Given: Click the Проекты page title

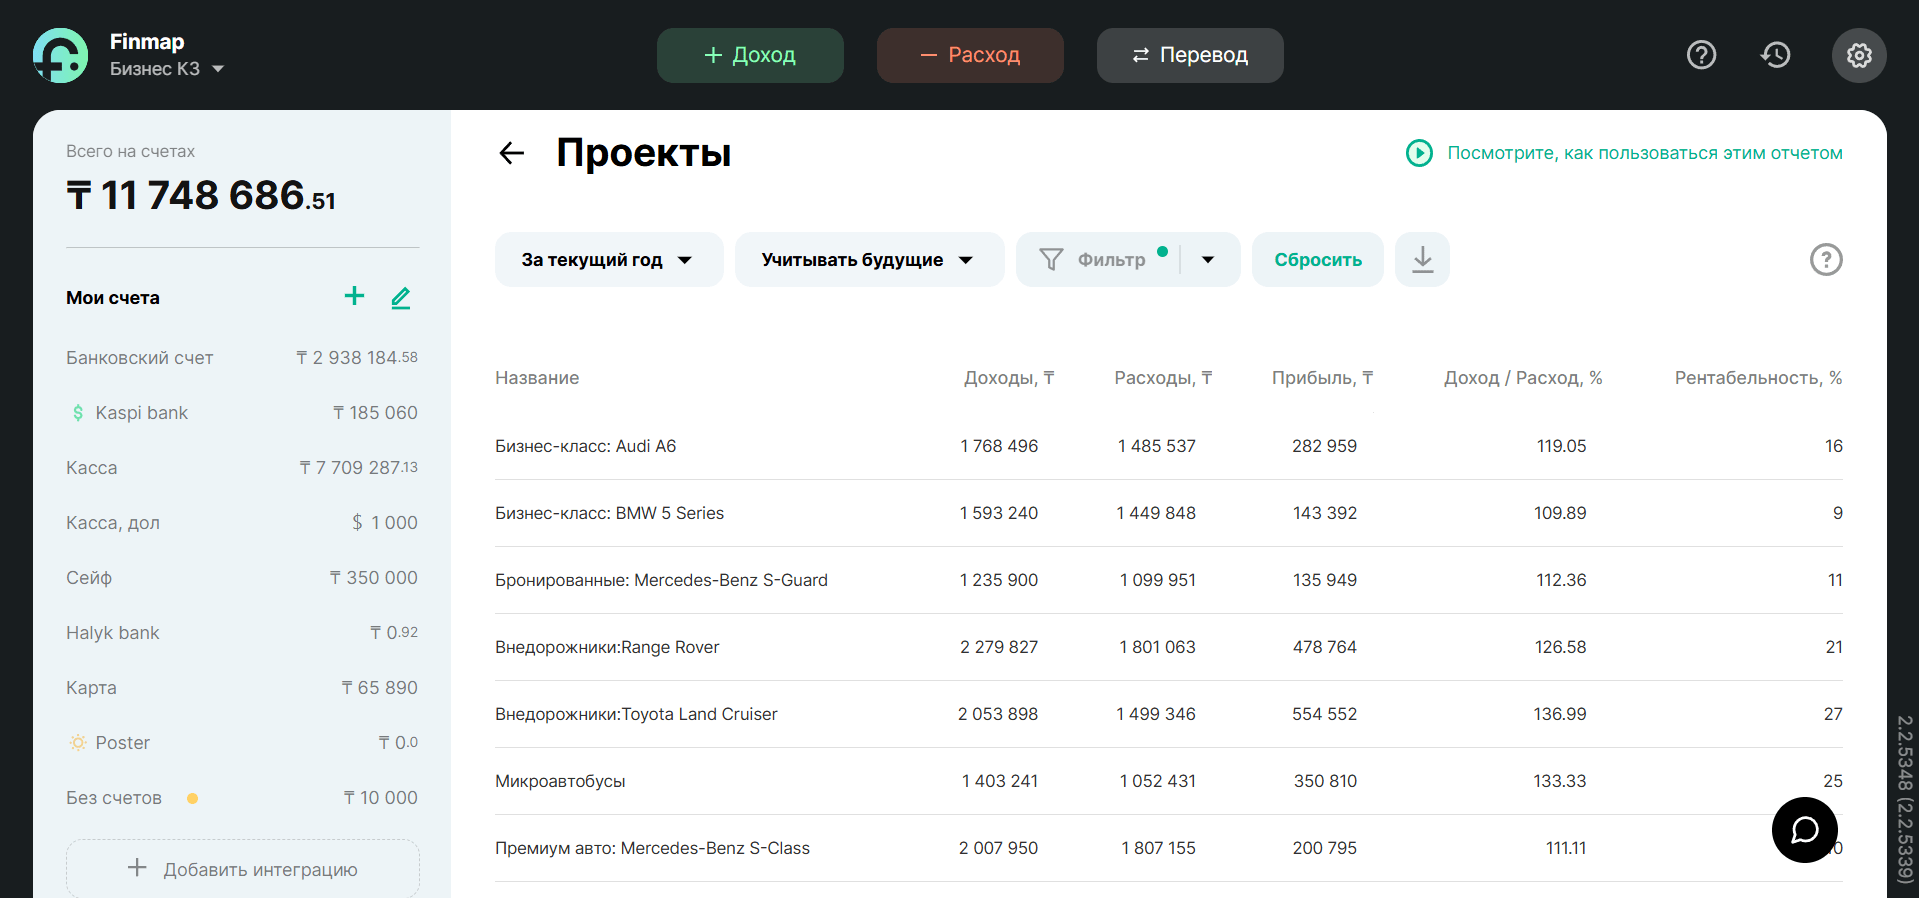Looking at the screenshot, I should 644,153.
